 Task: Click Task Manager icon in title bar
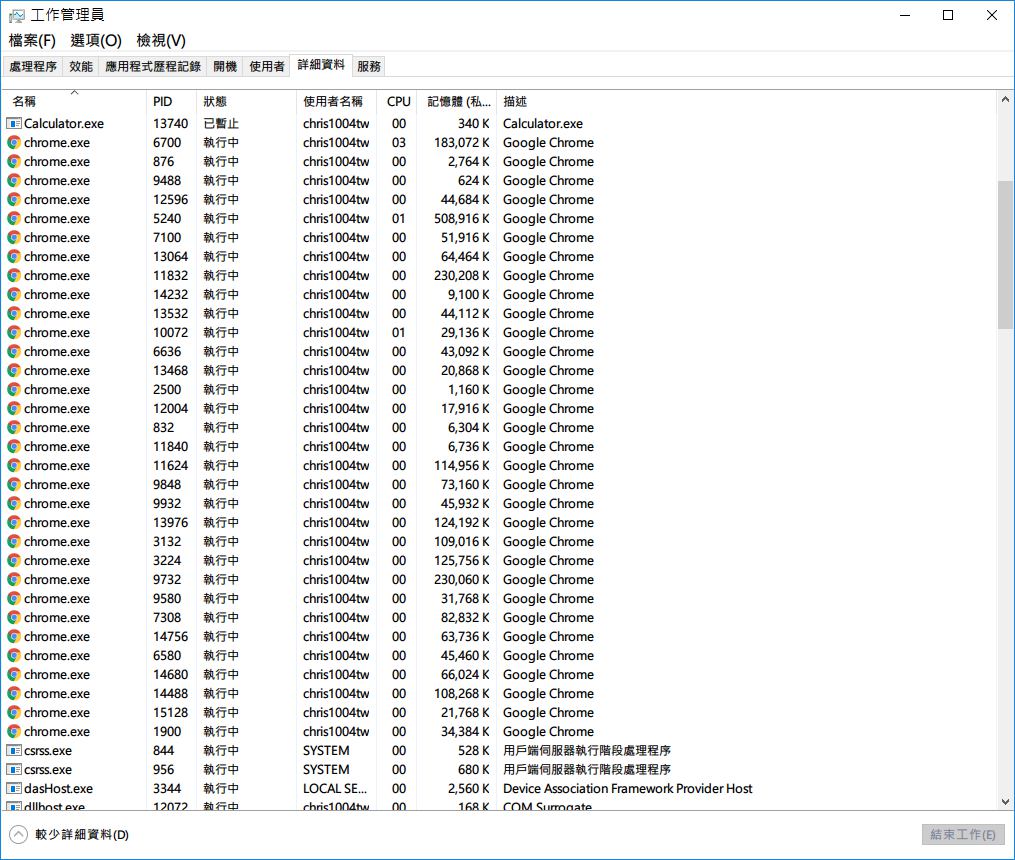click(16, 15)
